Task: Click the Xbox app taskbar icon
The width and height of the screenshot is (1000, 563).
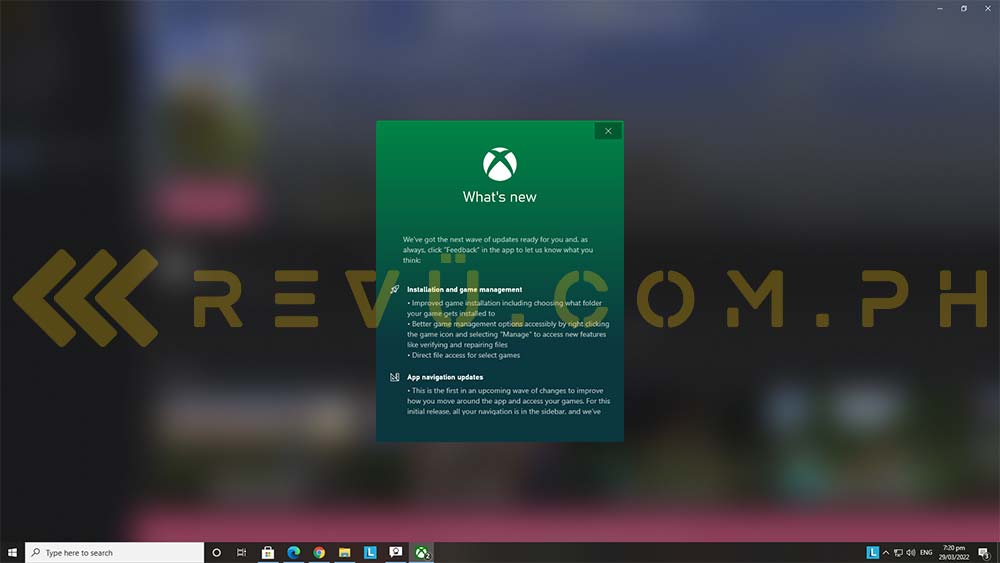Action: click(x=422, y=552)
